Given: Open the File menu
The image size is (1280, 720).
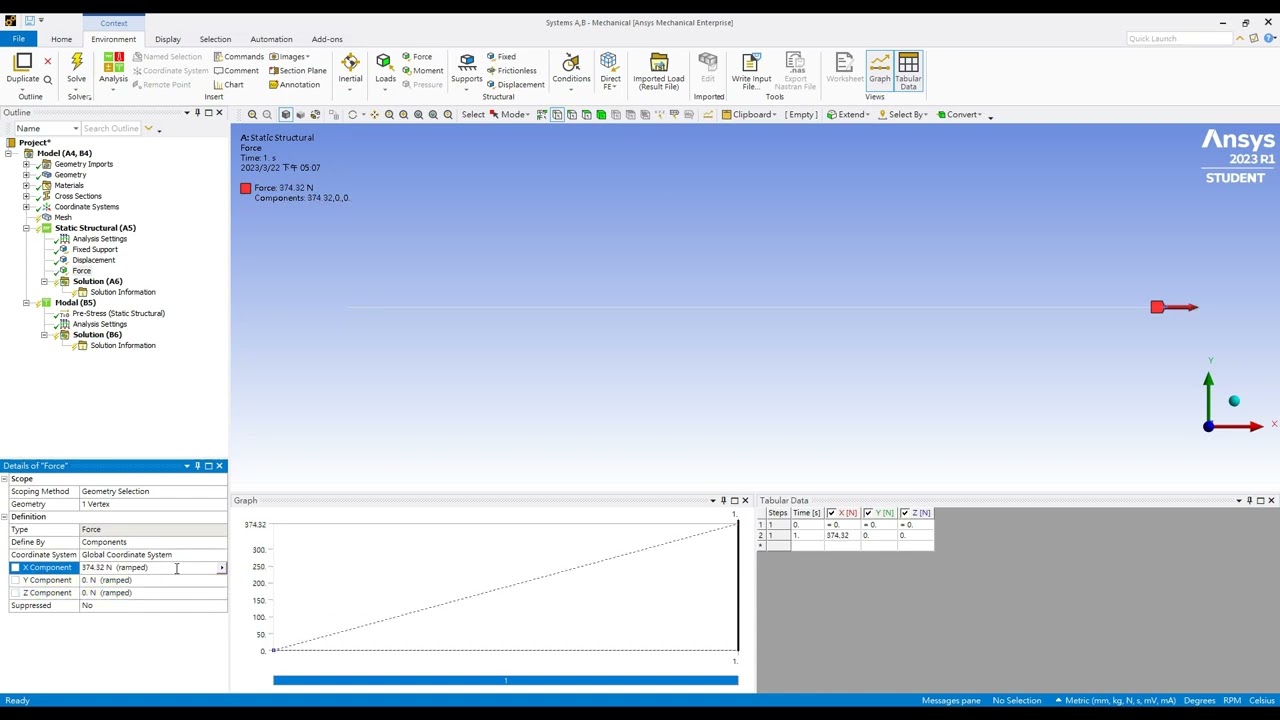Looking at the screenshot, I should [x=18, y=39].
